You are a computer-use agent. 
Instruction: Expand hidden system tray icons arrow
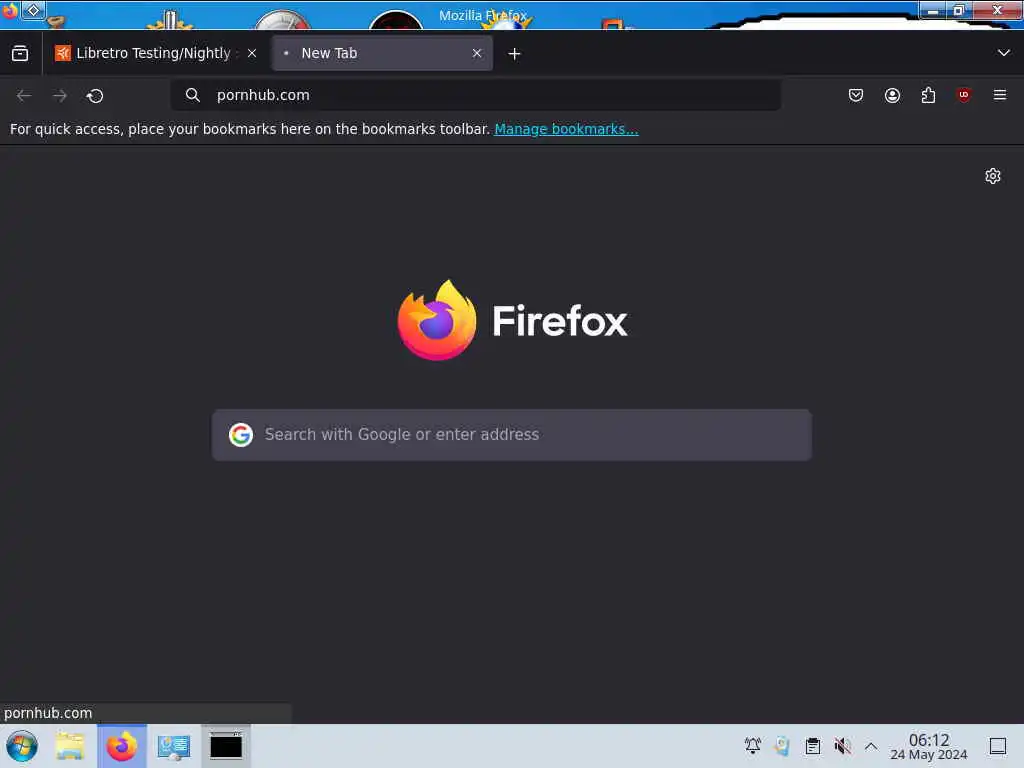coord(871,746)
